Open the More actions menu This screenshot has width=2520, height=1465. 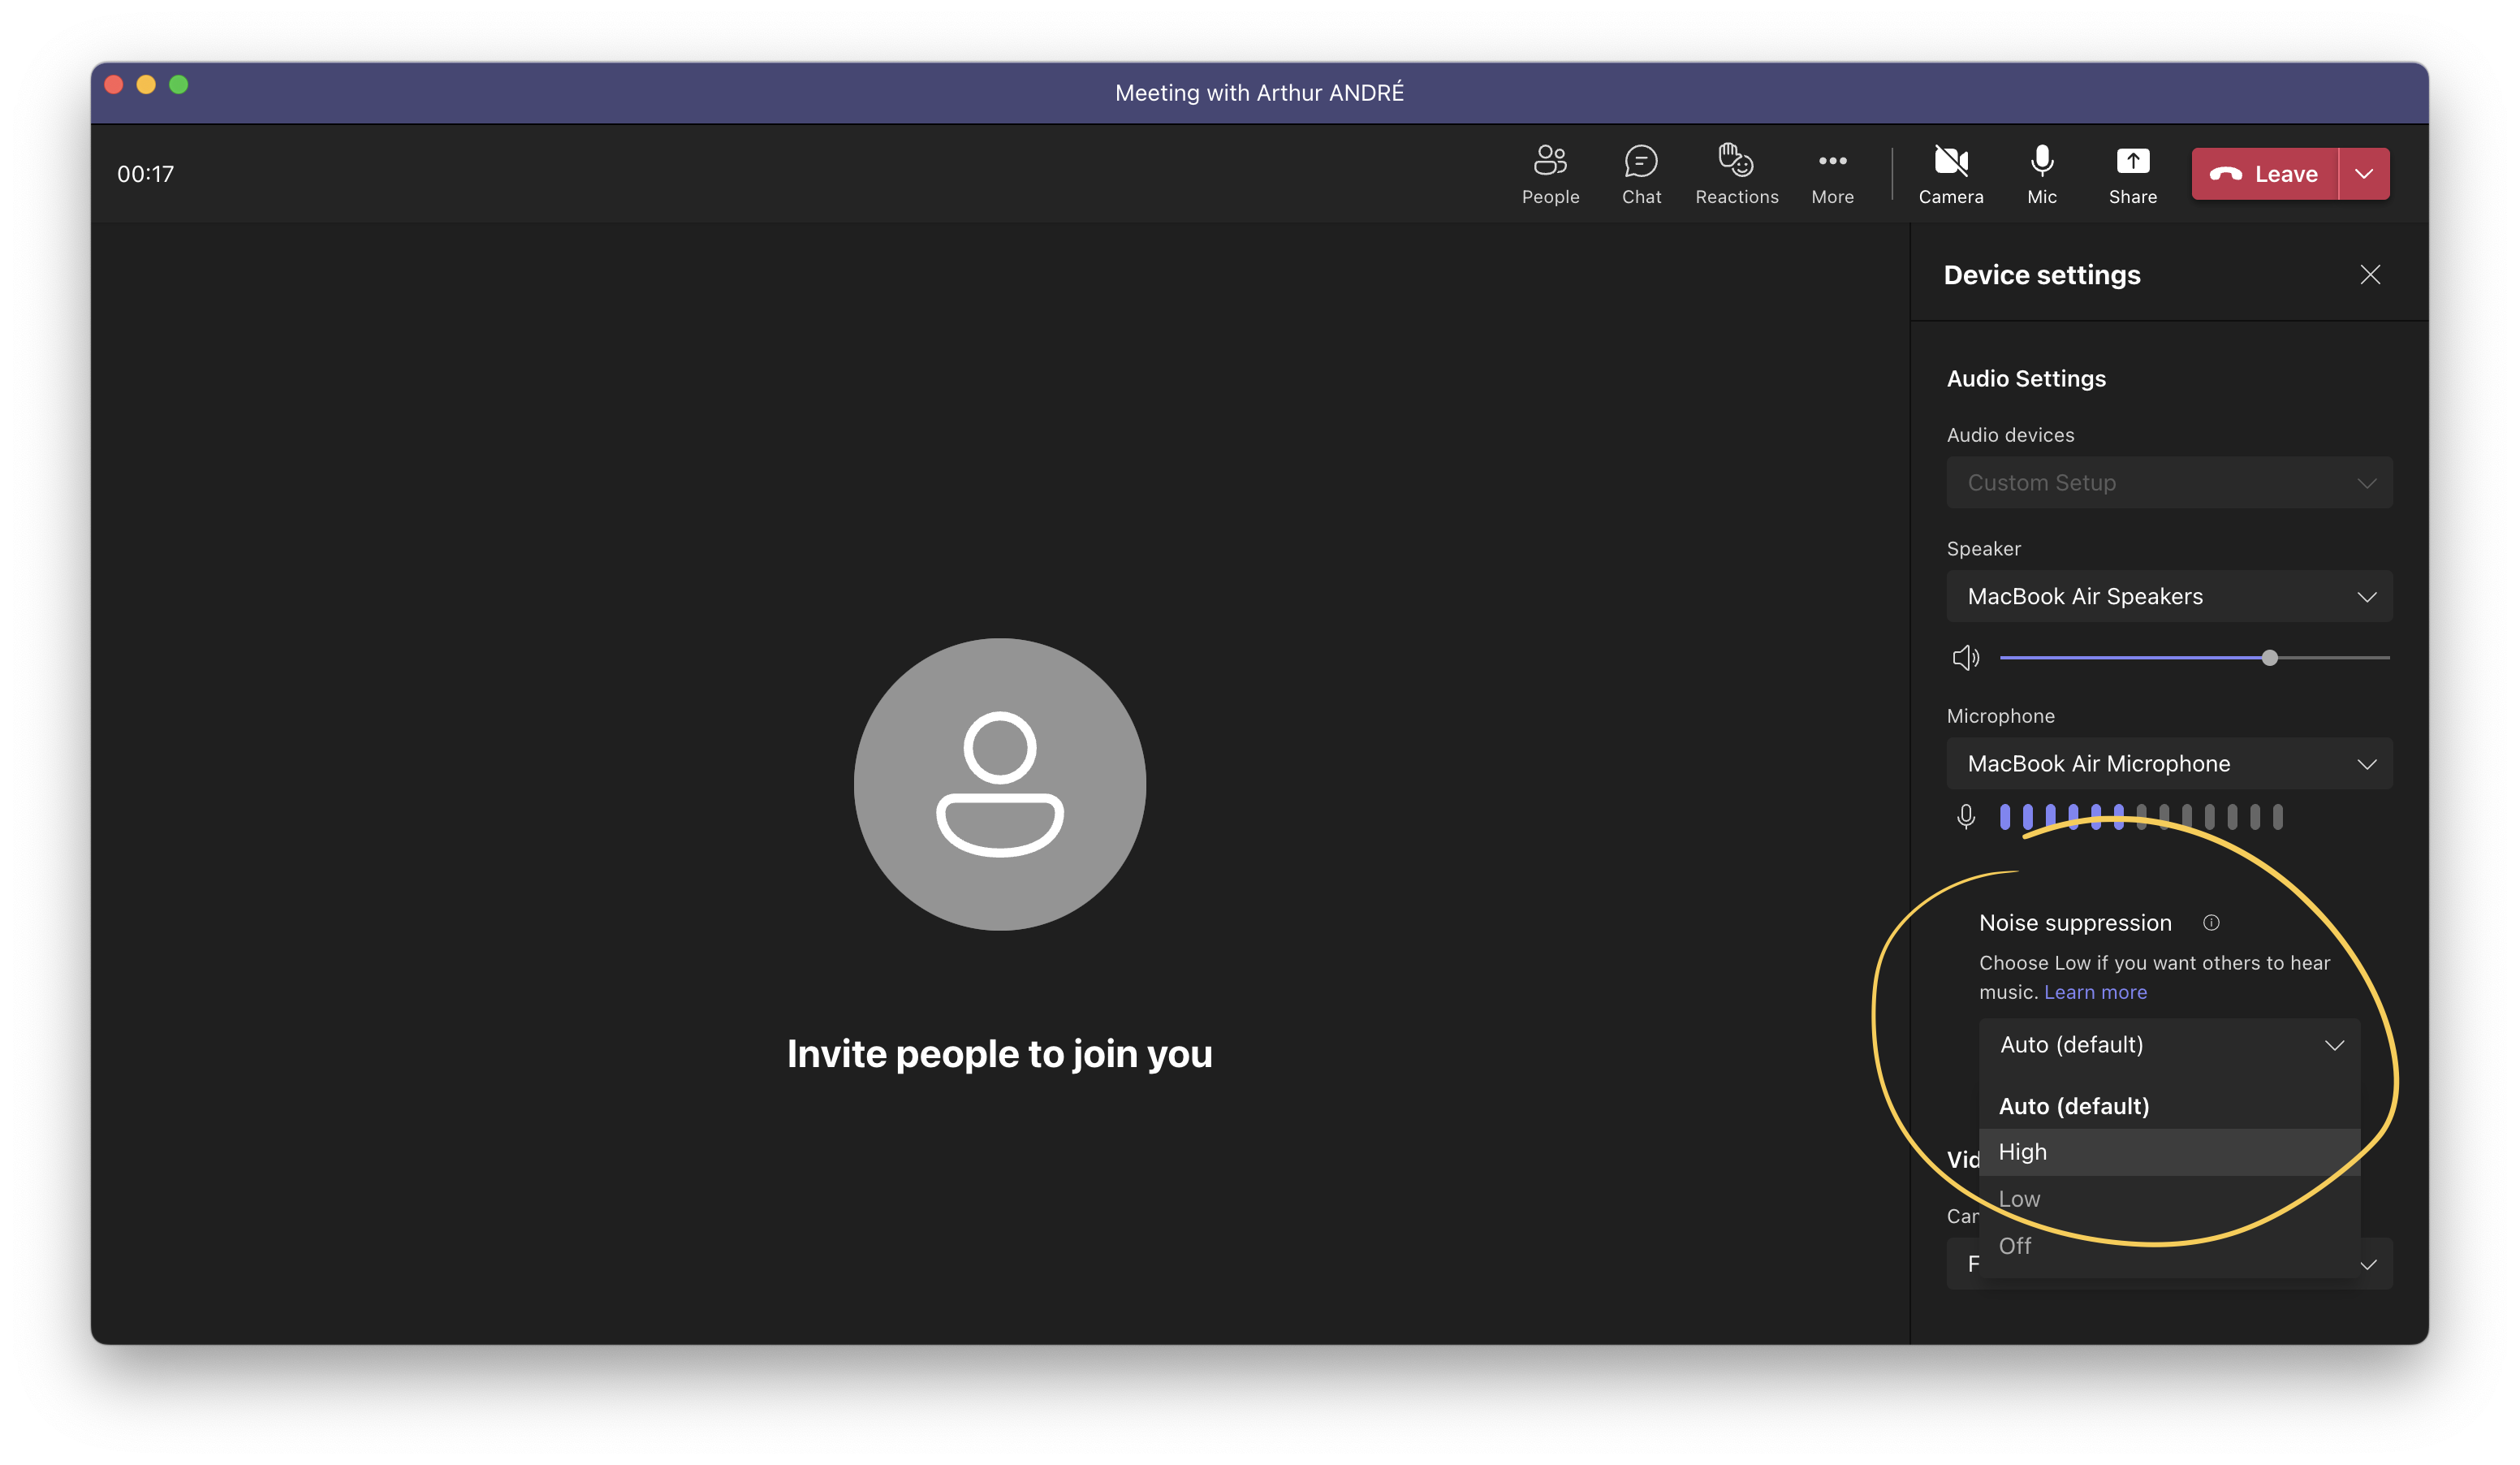pos(1832,173)
